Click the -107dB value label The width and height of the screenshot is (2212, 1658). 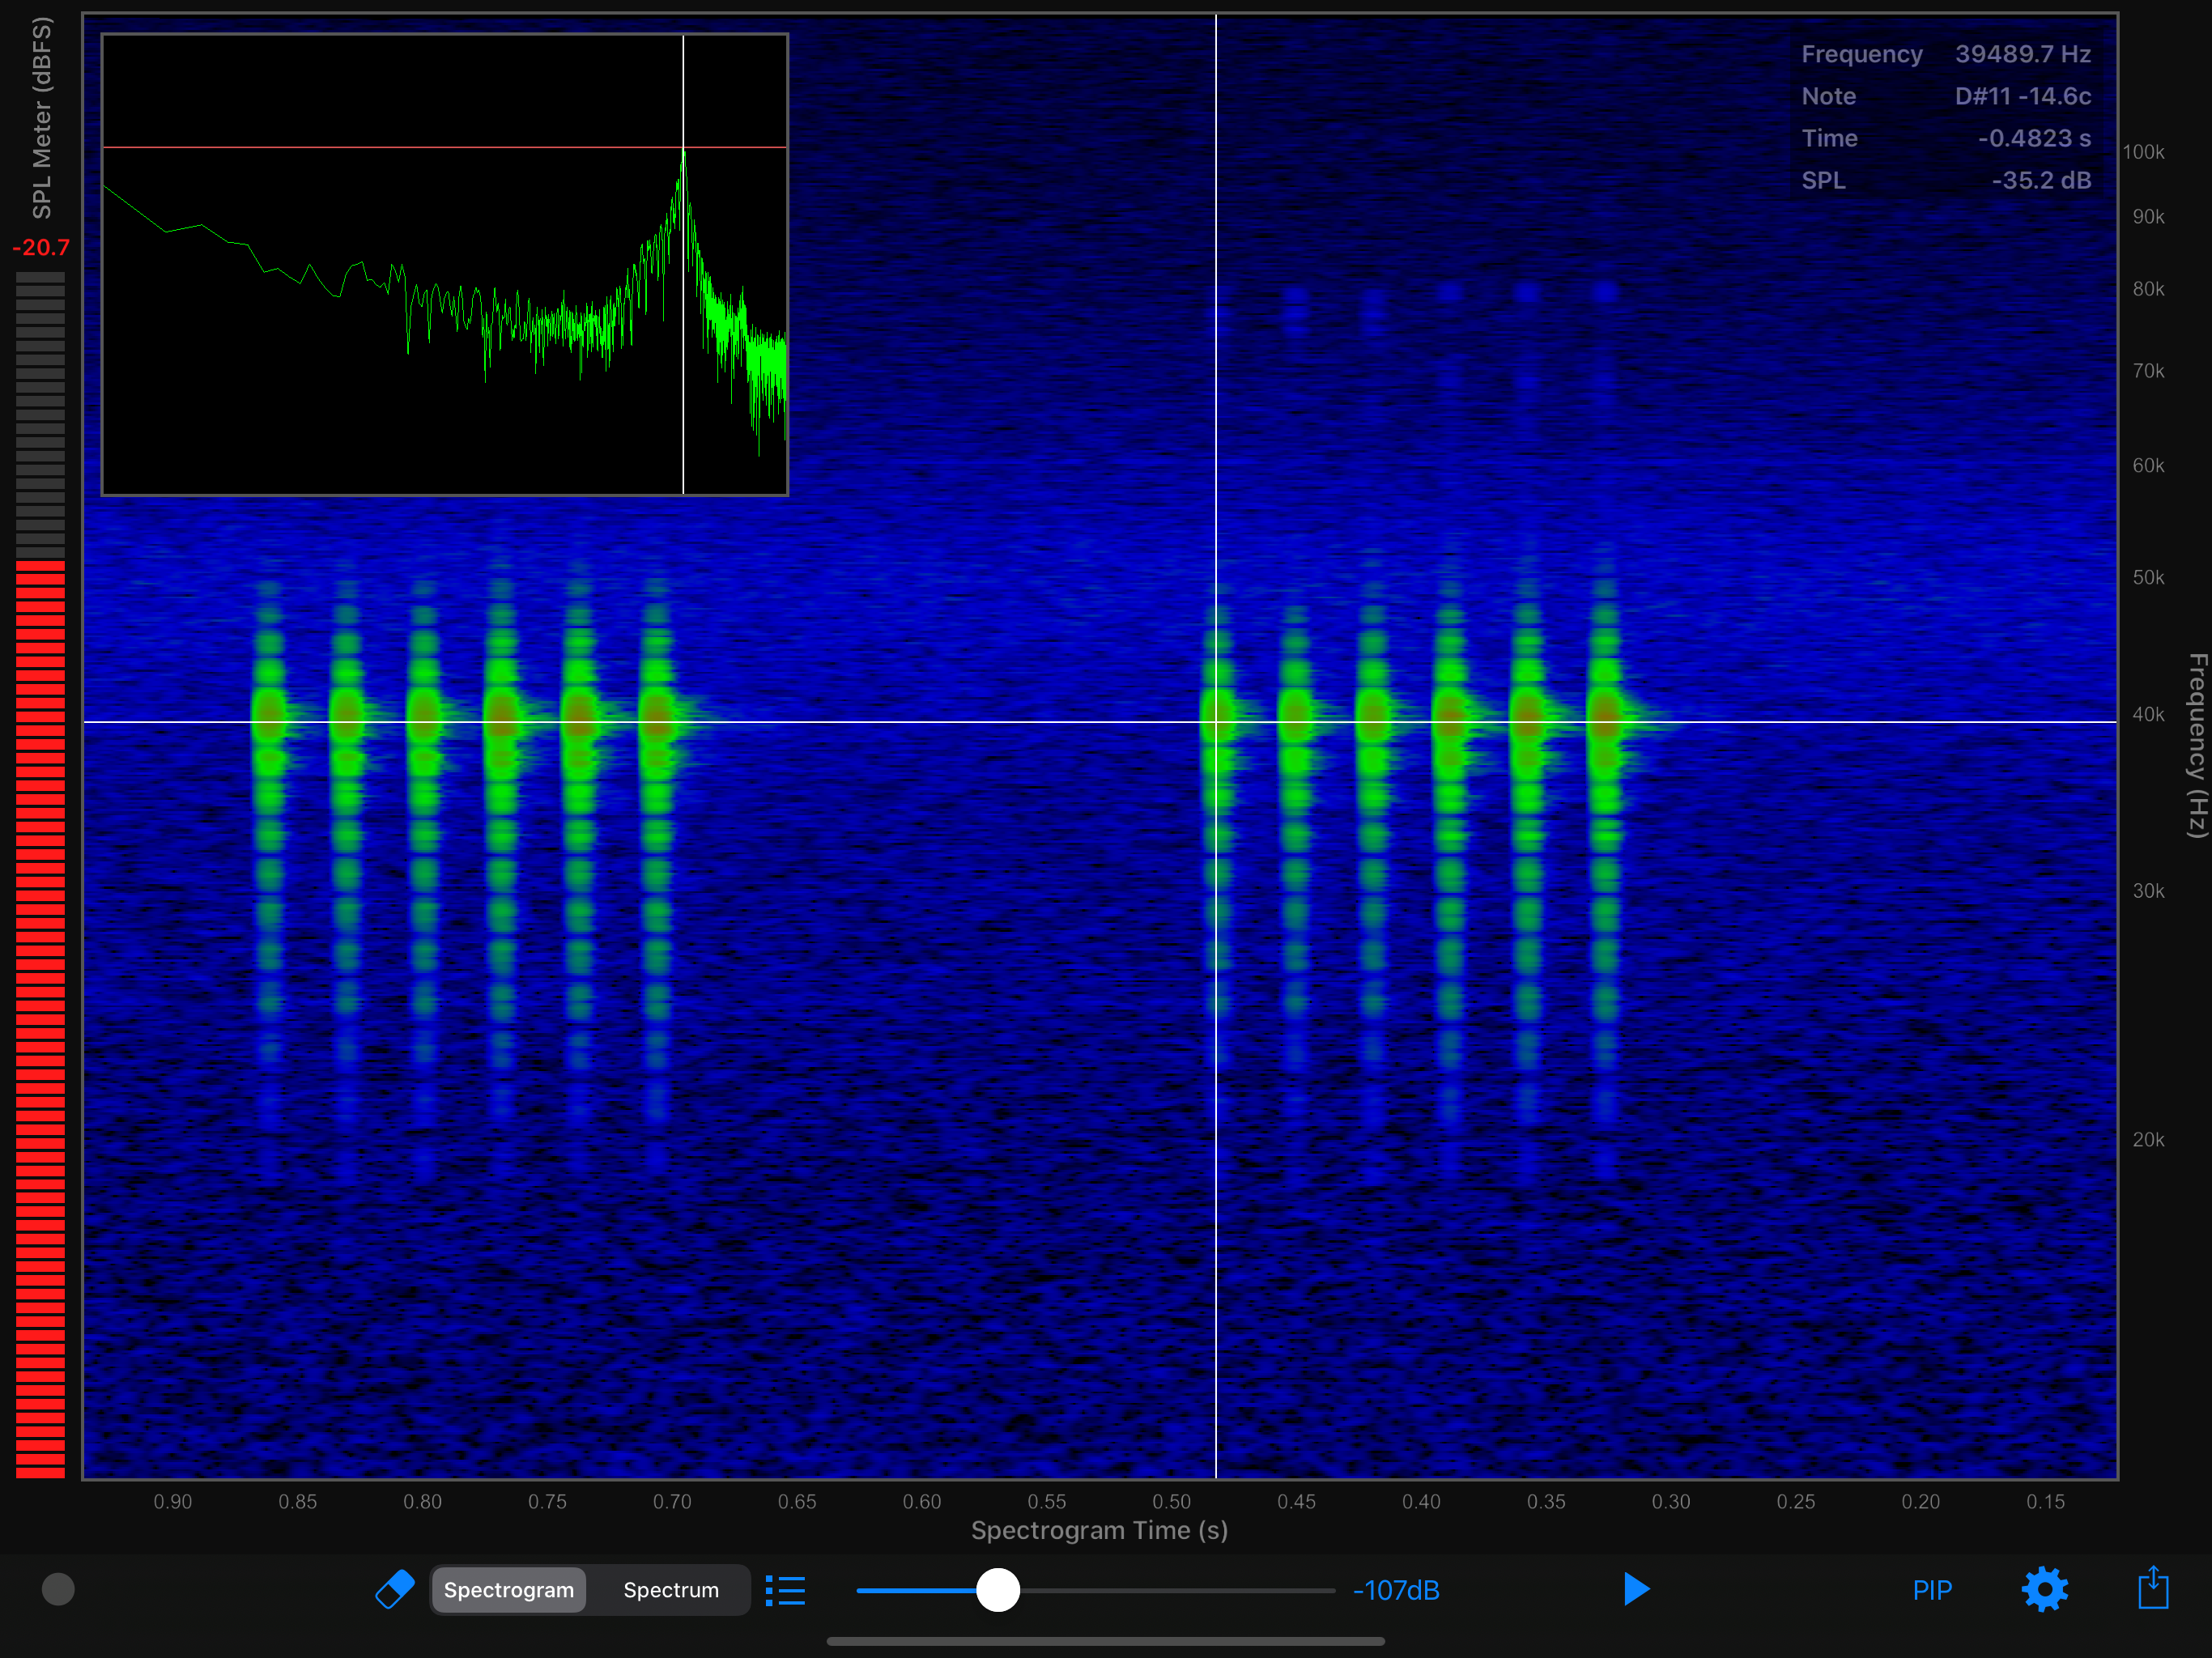click(x=1395, y=1589)
